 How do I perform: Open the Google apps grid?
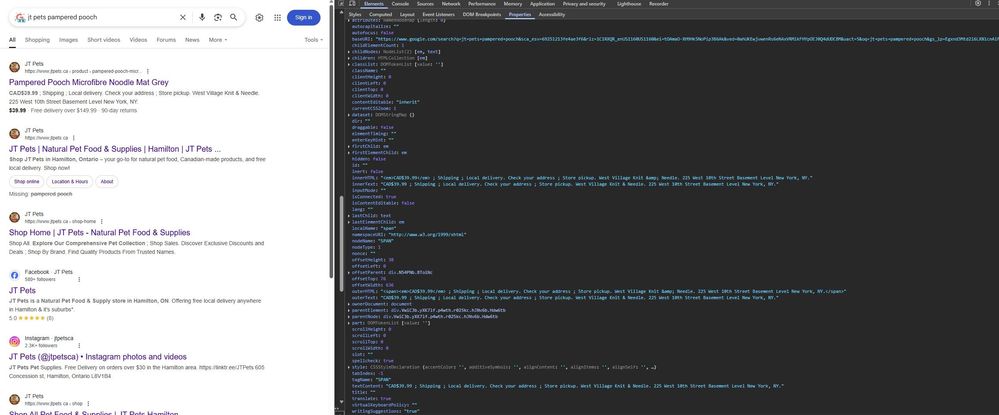click(x=275, y=17)
